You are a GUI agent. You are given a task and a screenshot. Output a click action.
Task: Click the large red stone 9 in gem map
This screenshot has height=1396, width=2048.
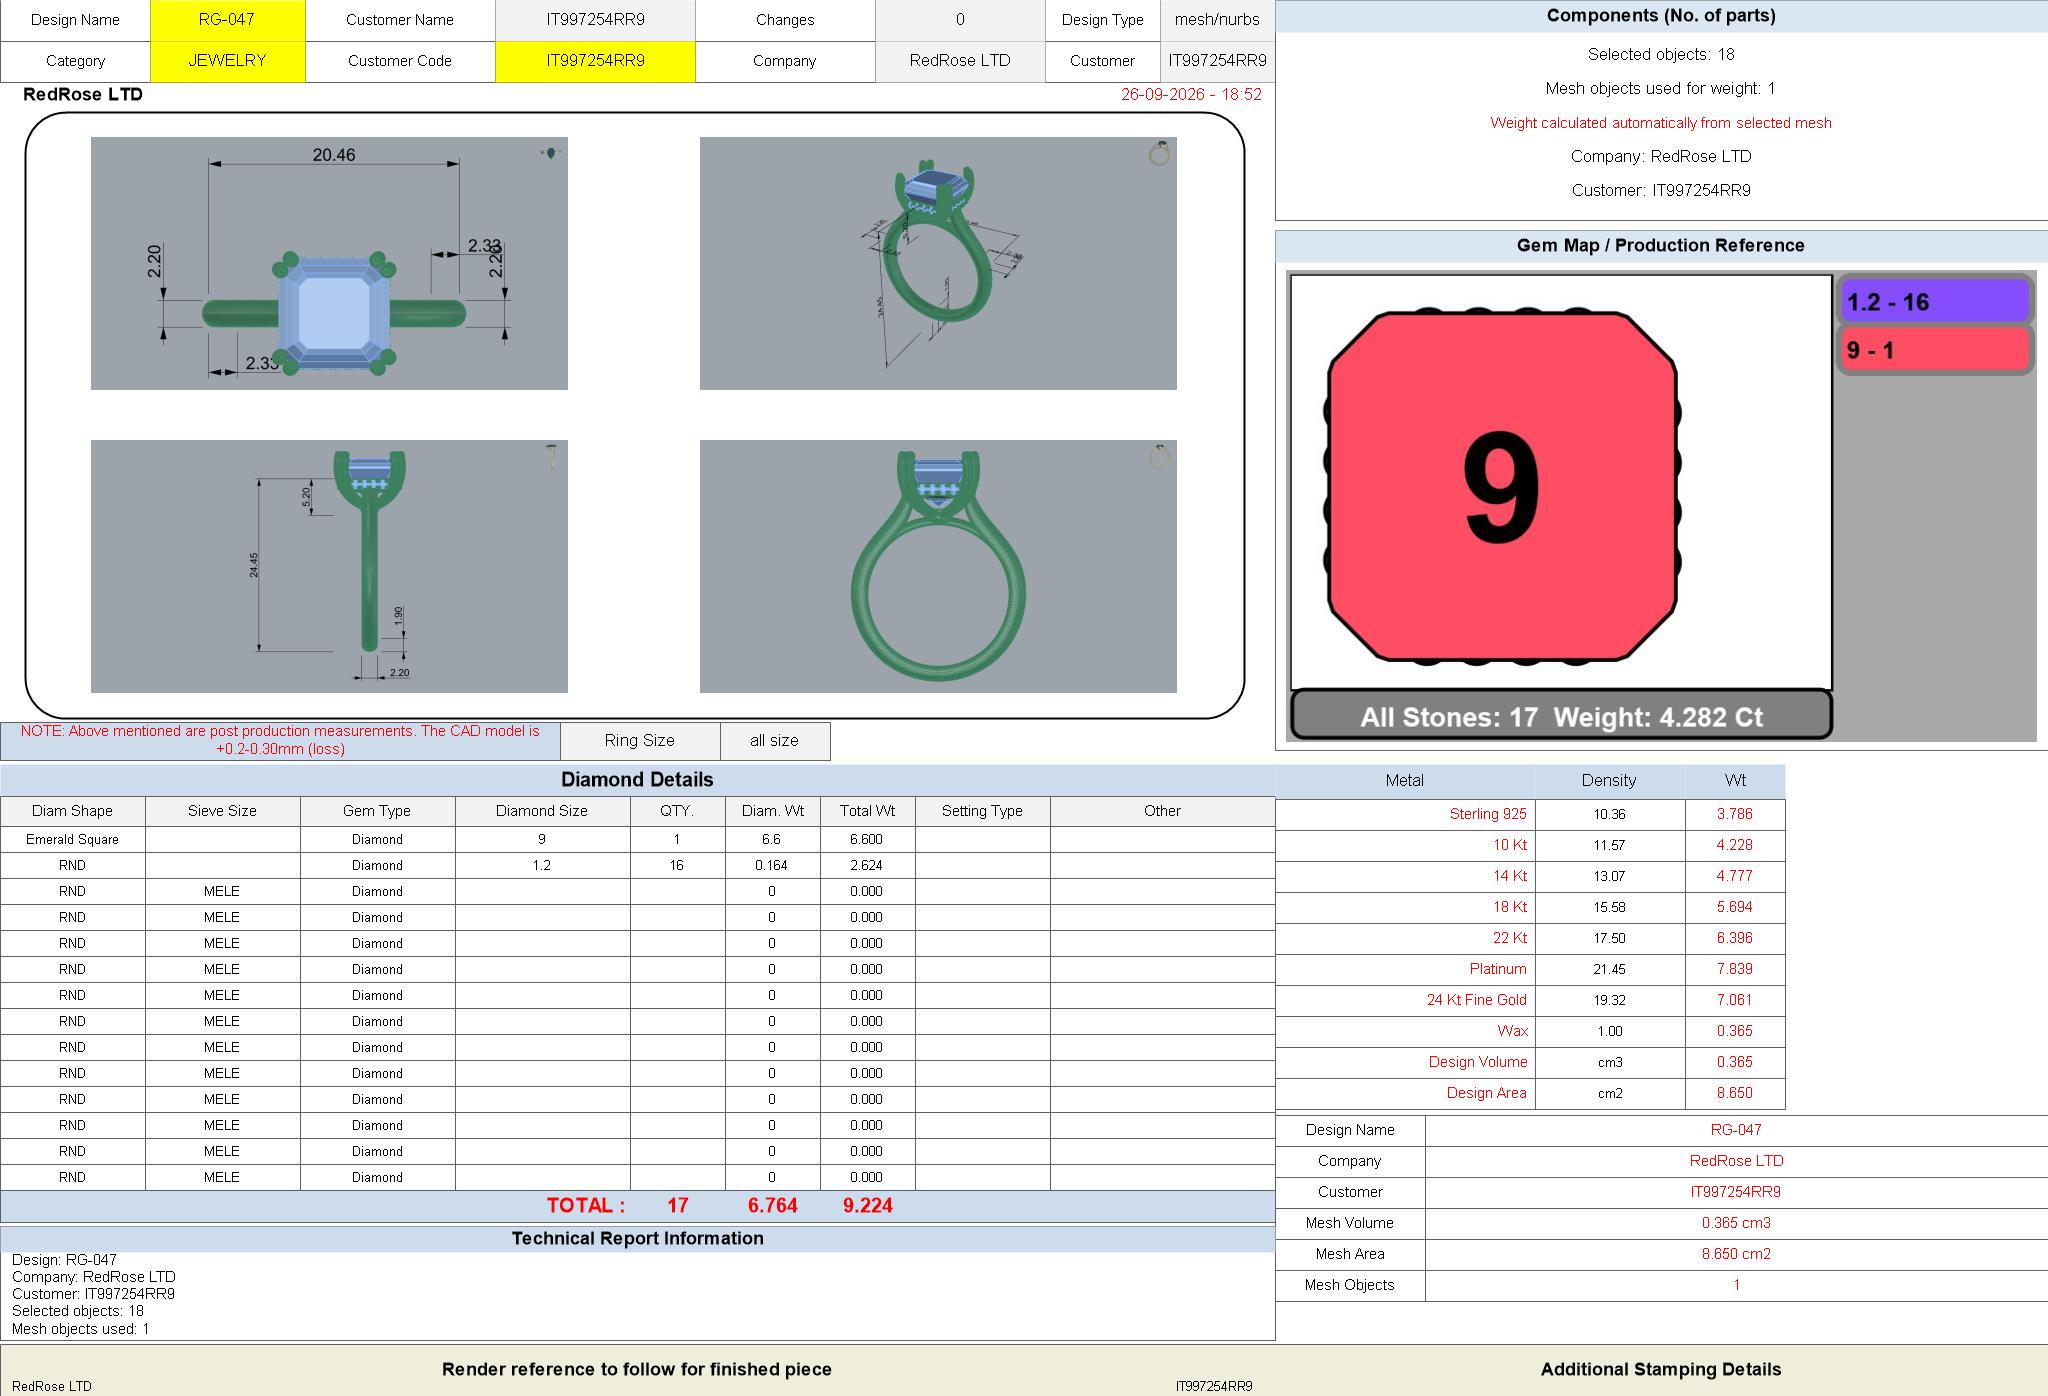pyautogui.click(x=1502, y=486)
